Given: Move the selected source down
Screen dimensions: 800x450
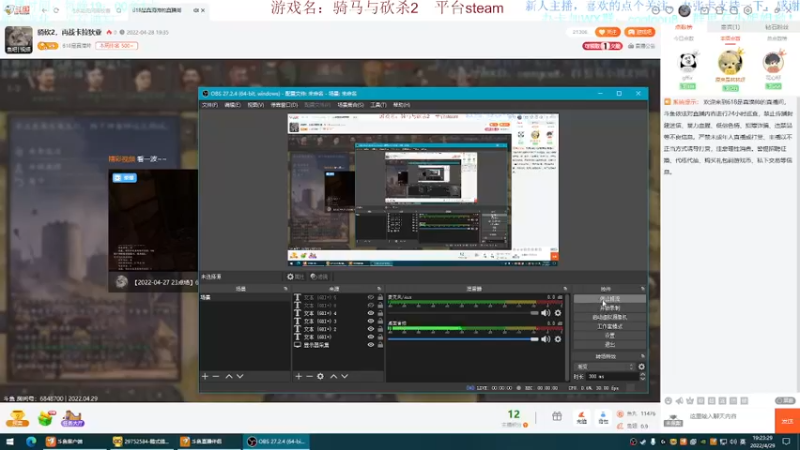Looking at the screenshot, I should (345, 377).
